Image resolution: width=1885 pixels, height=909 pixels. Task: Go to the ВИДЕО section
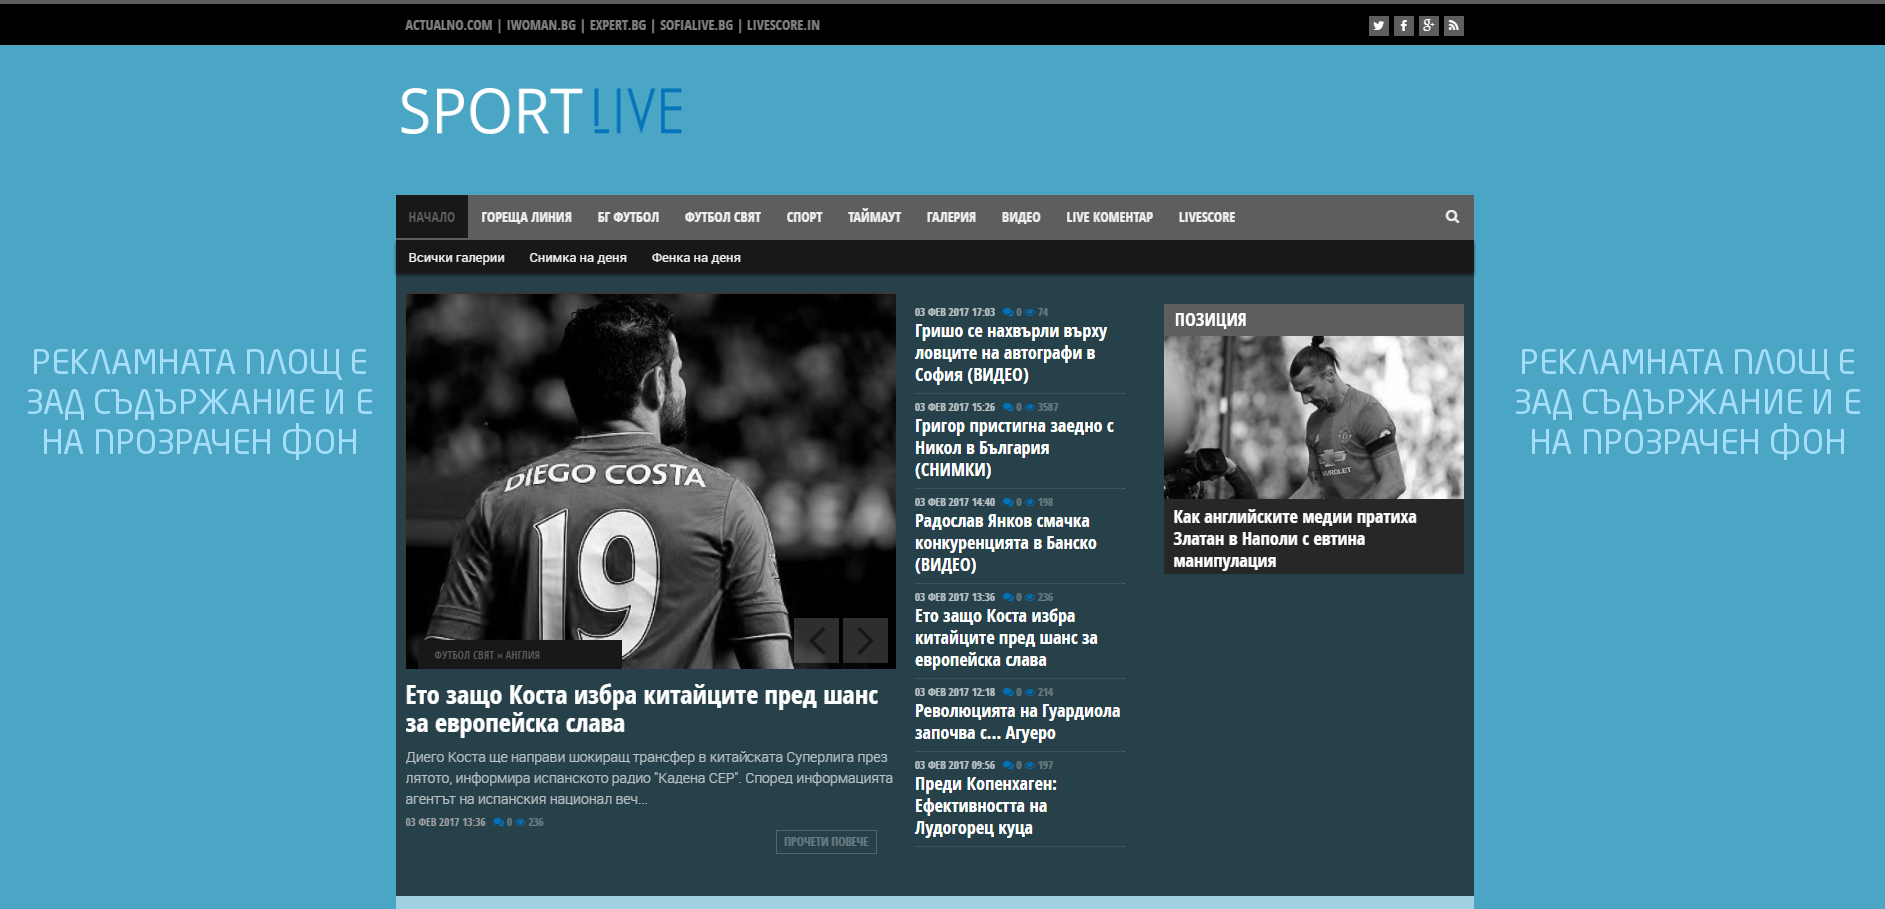1020,217
